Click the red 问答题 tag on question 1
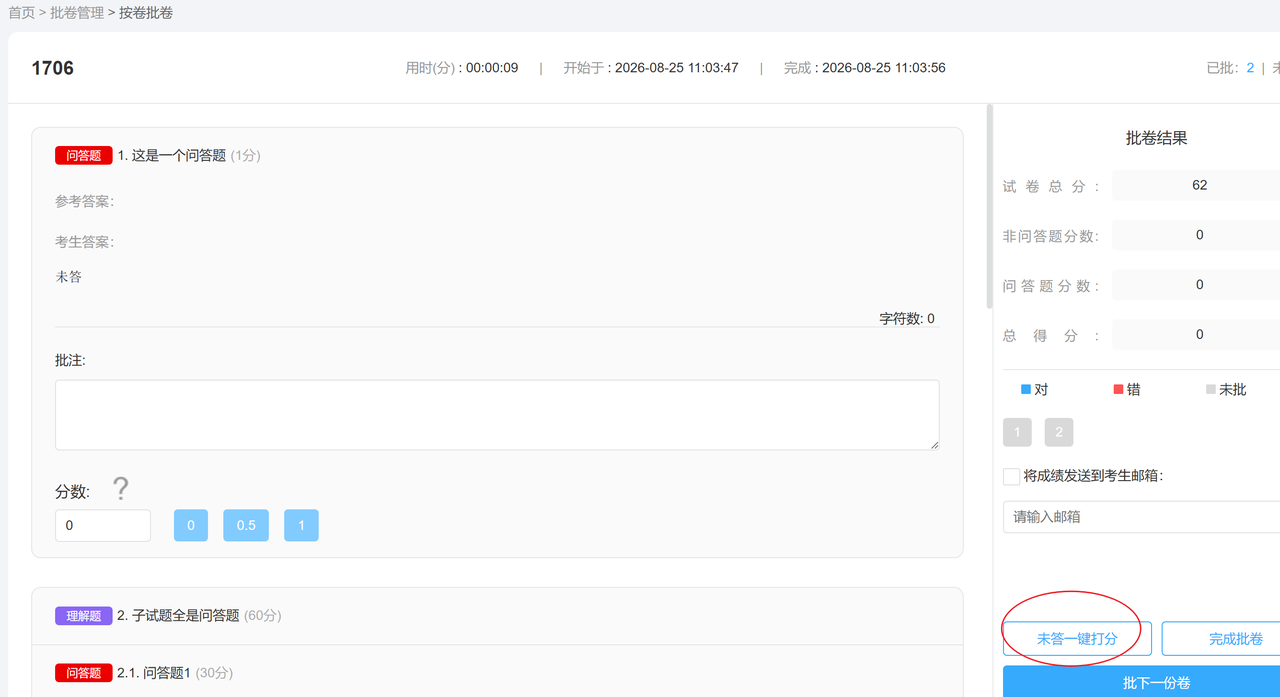Image resolution: width=1280 pixels, height=697 pixels. [x=84, y=155]
